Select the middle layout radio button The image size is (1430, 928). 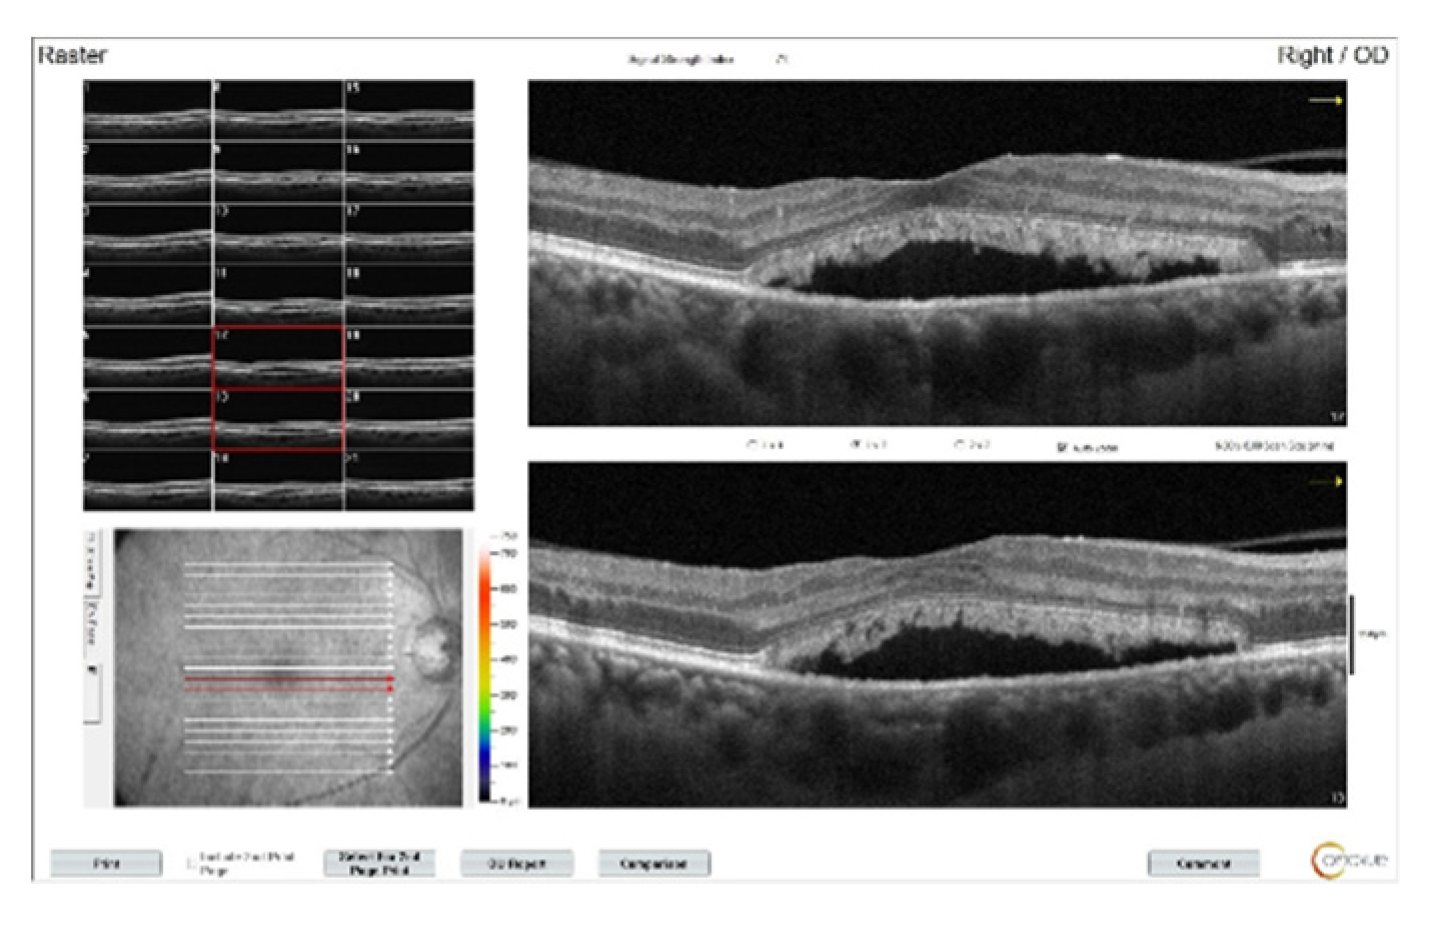(x=855, y=445)
